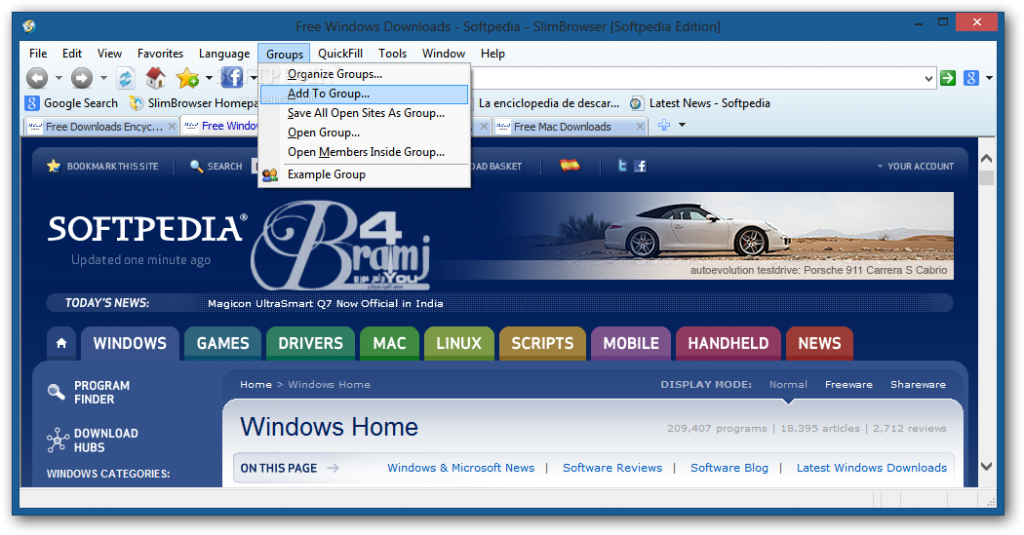Open the LINUX category tab
This screenshot has width=1024, height=535.
[458, 343]
